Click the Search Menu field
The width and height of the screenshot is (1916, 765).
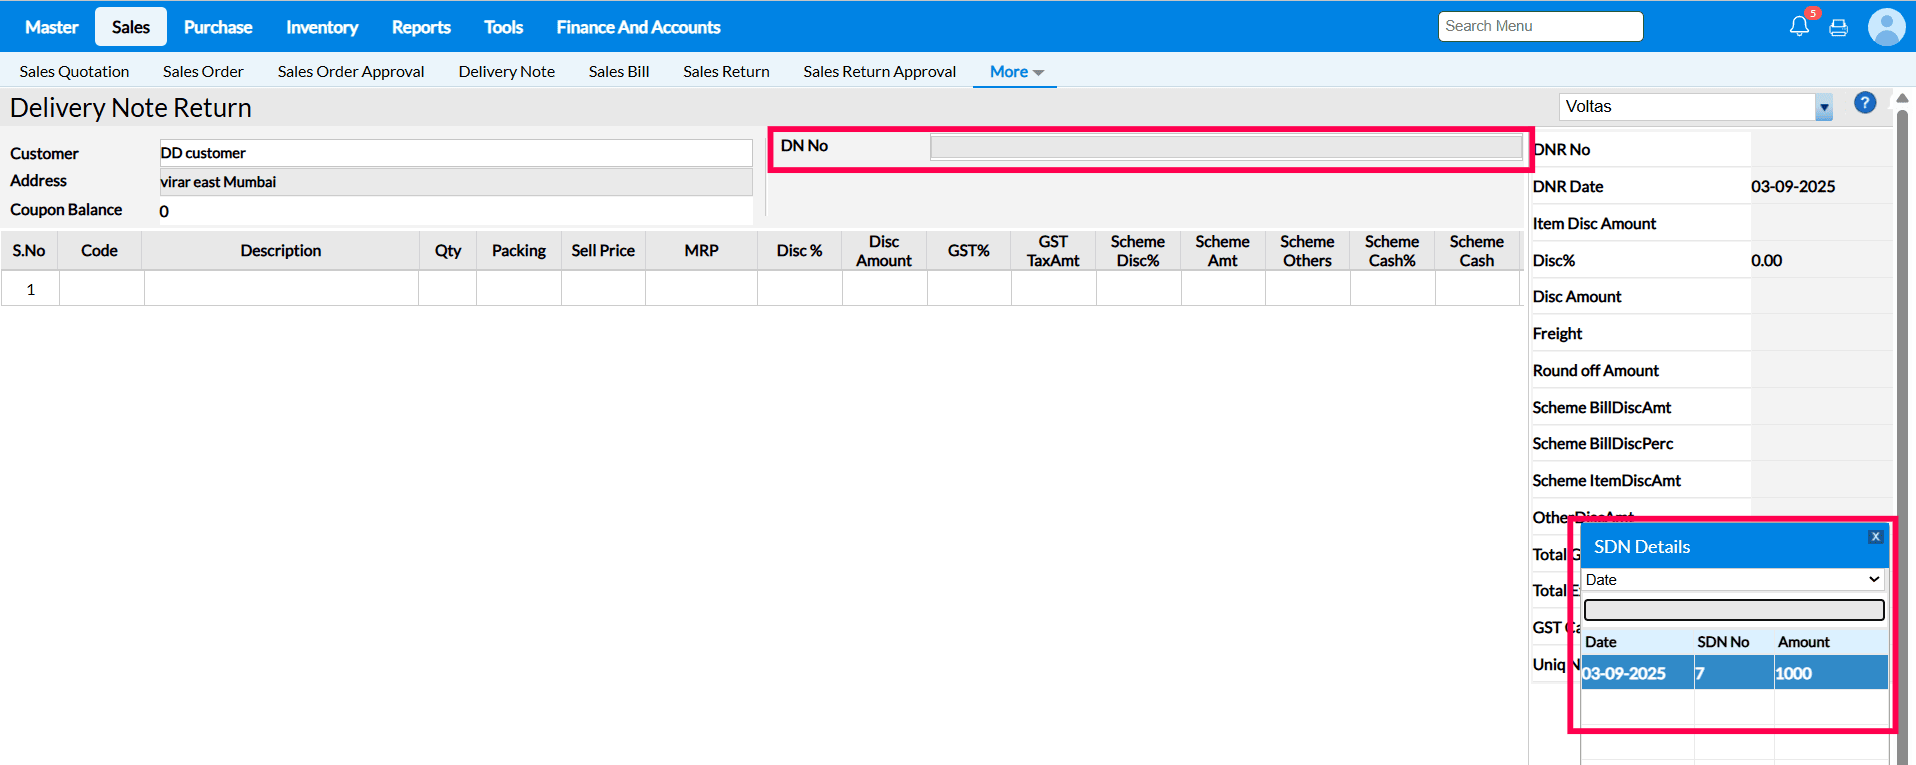(1540, 27)
